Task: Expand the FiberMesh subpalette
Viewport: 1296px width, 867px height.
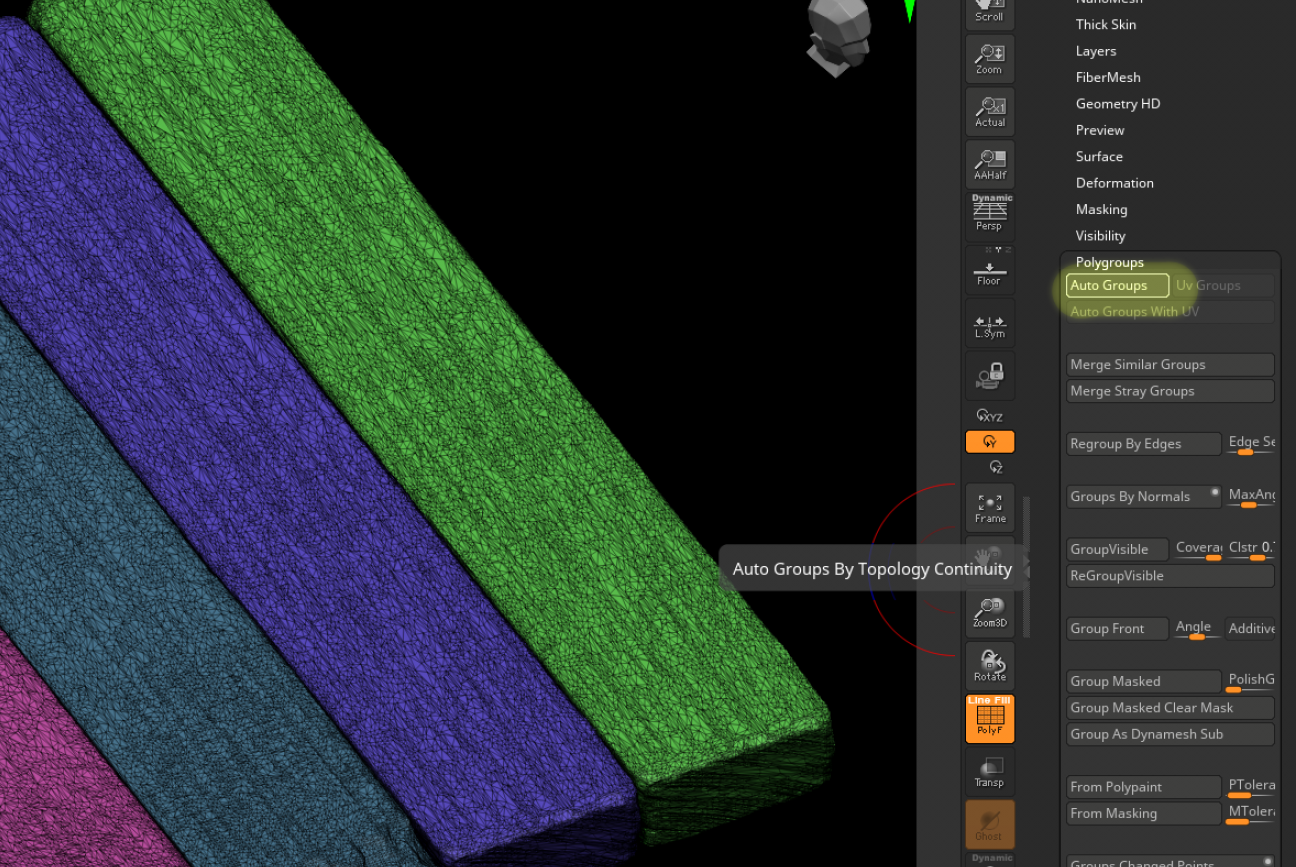Action: (x=1108, y=77)
